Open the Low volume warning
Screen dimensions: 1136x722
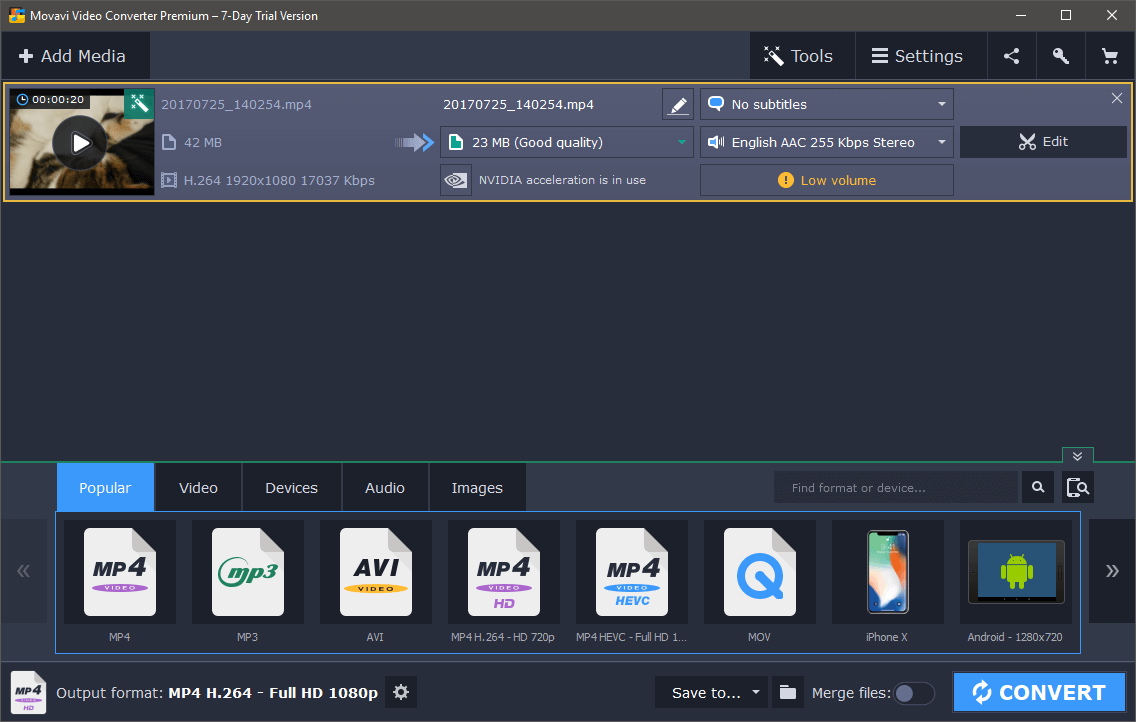pos(826,180)
